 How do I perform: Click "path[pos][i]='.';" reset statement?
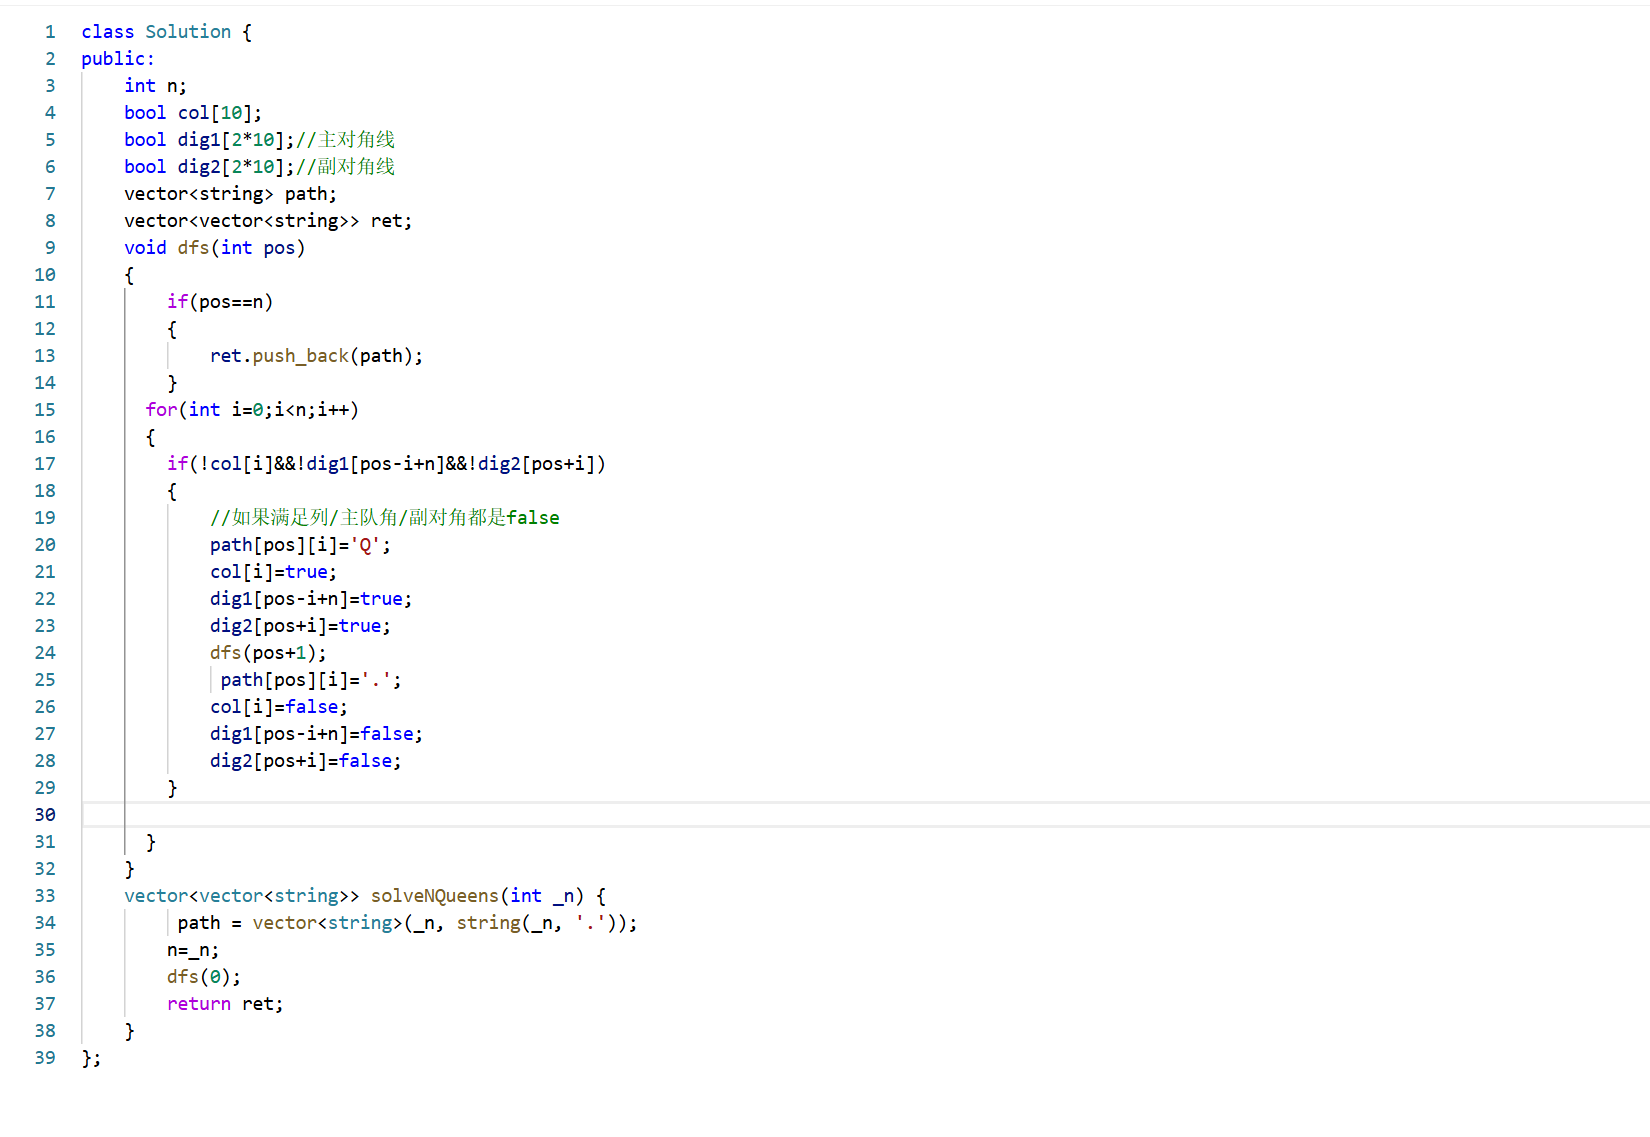point(311,680)
